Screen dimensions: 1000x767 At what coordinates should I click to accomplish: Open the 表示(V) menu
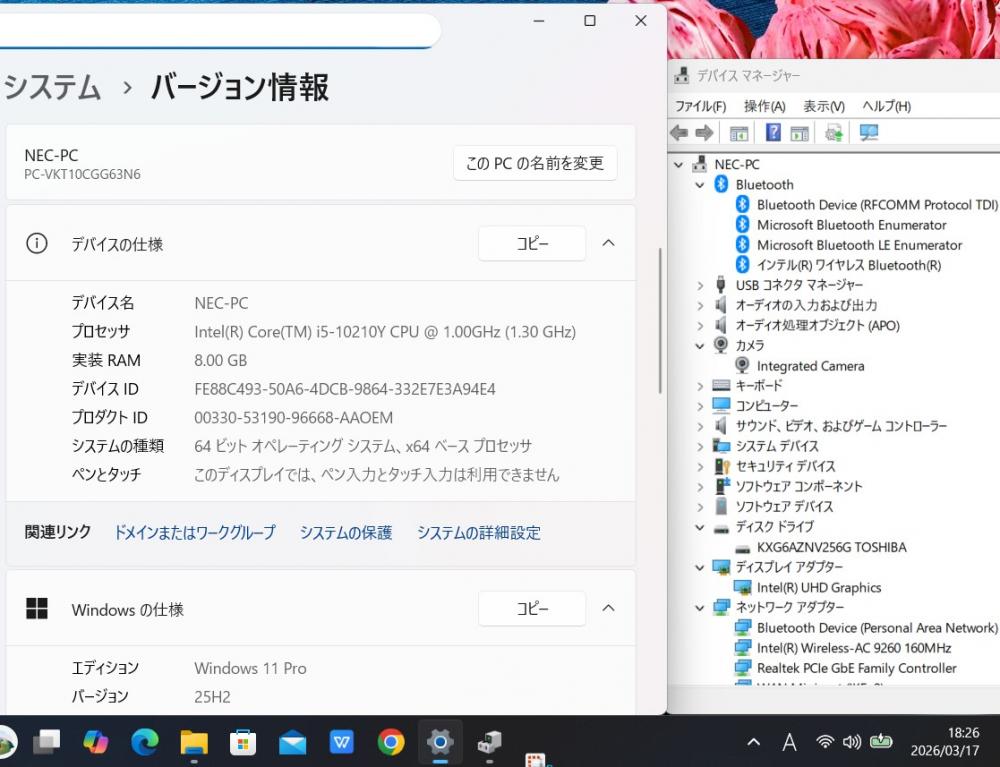(x=823, y=106)
